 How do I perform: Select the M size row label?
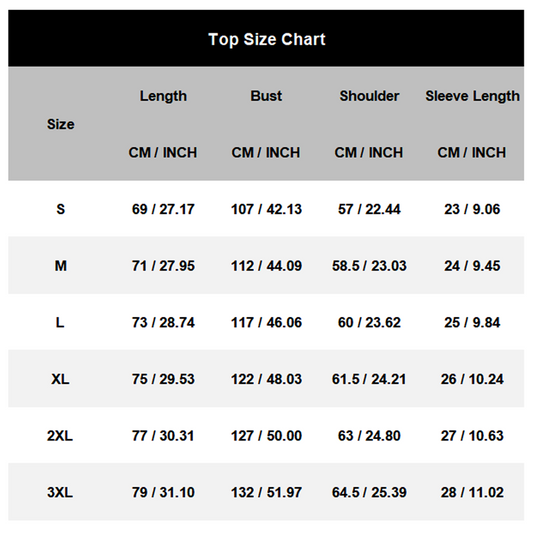61,266
